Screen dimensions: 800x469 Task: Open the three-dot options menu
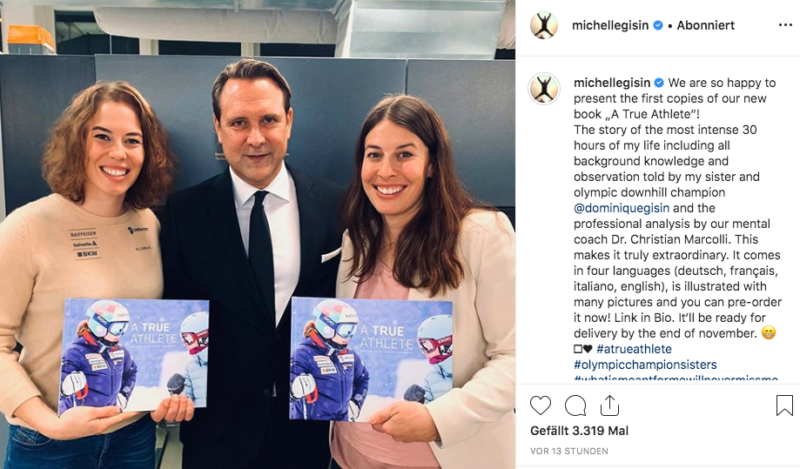pyautogui.click(x=785, y=25)
